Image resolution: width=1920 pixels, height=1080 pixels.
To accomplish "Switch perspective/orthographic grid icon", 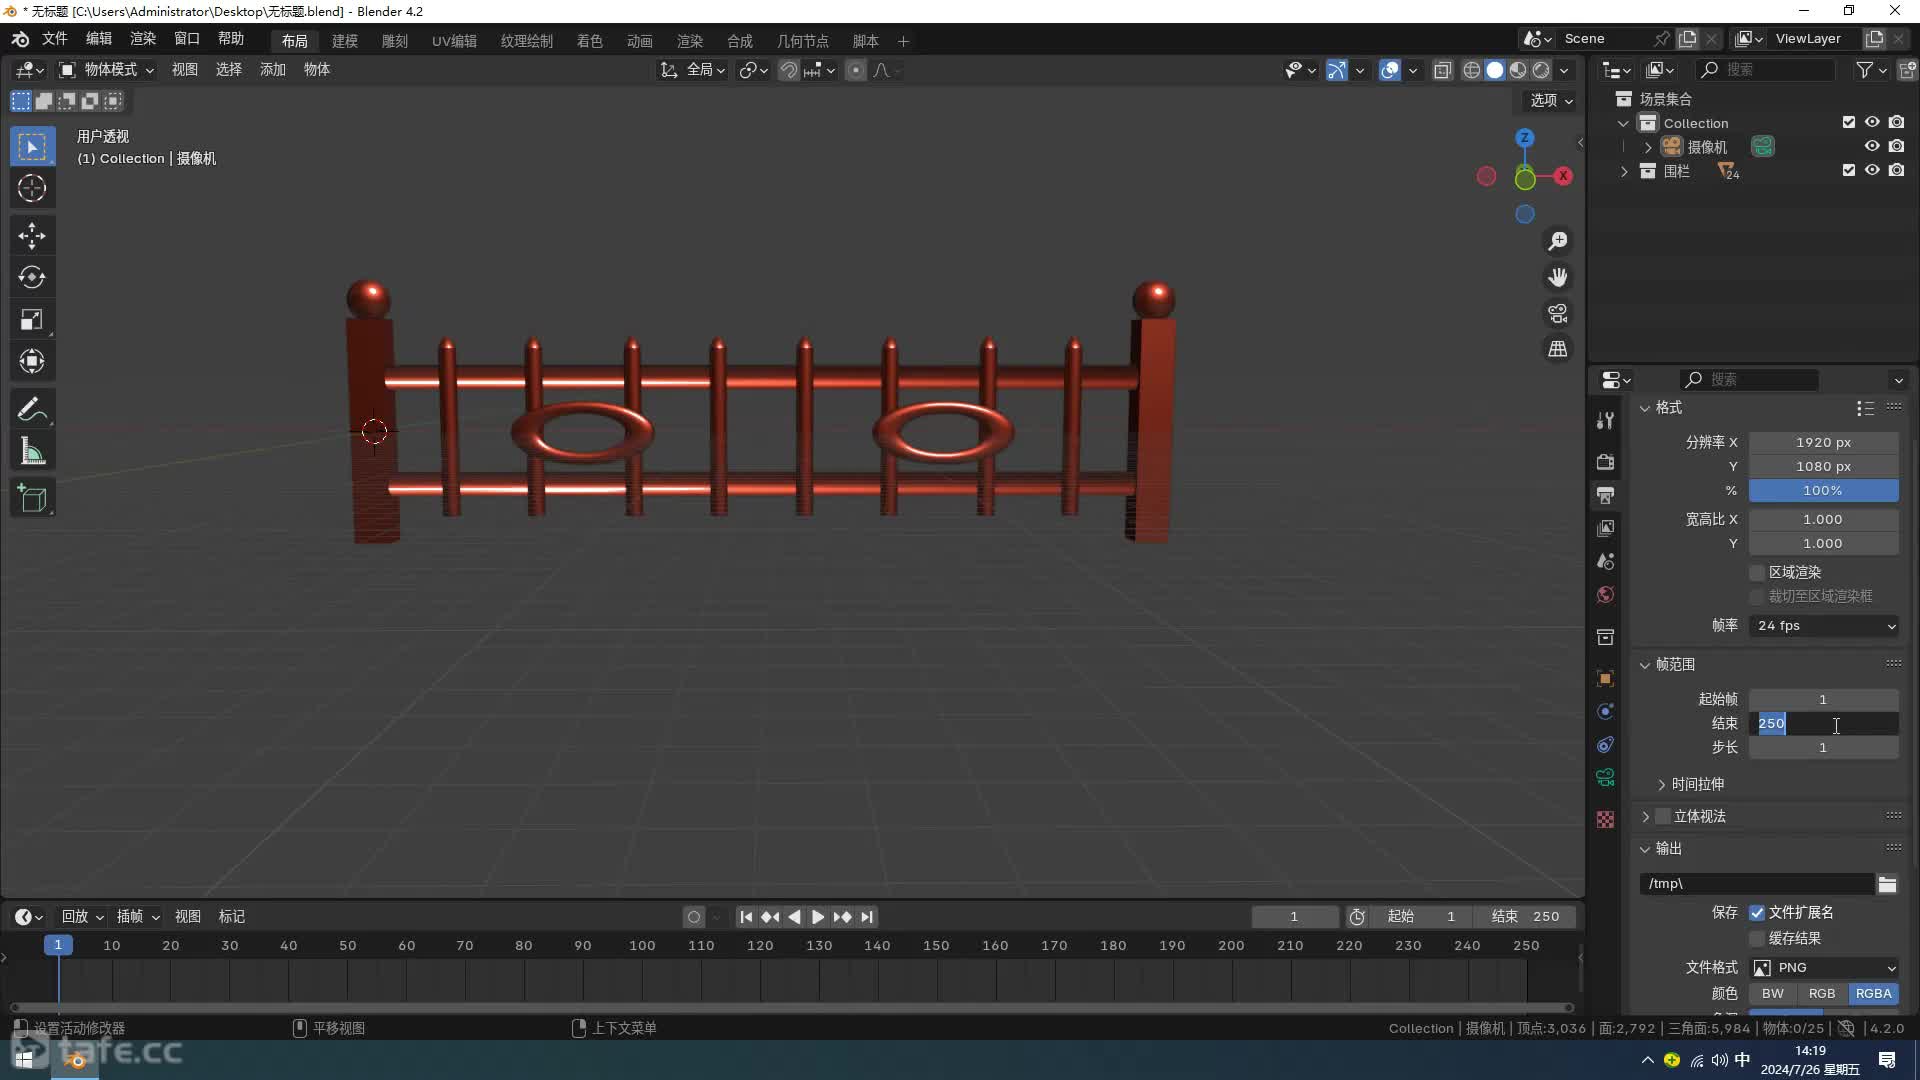I will (x=1558, y=349).
